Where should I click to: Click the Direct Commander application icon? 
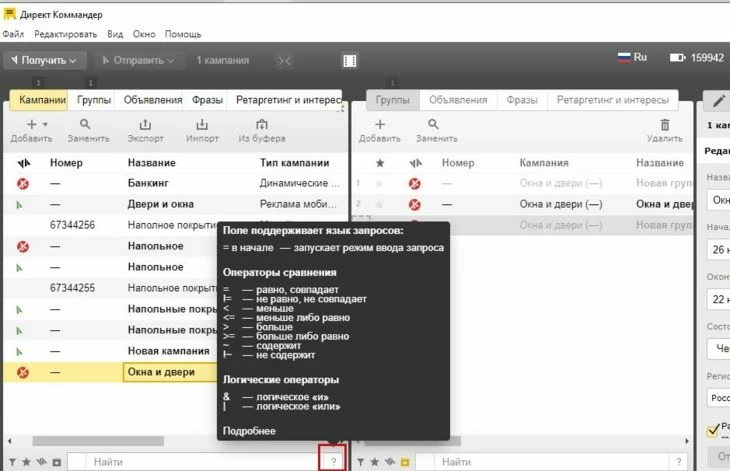point(9,14)
